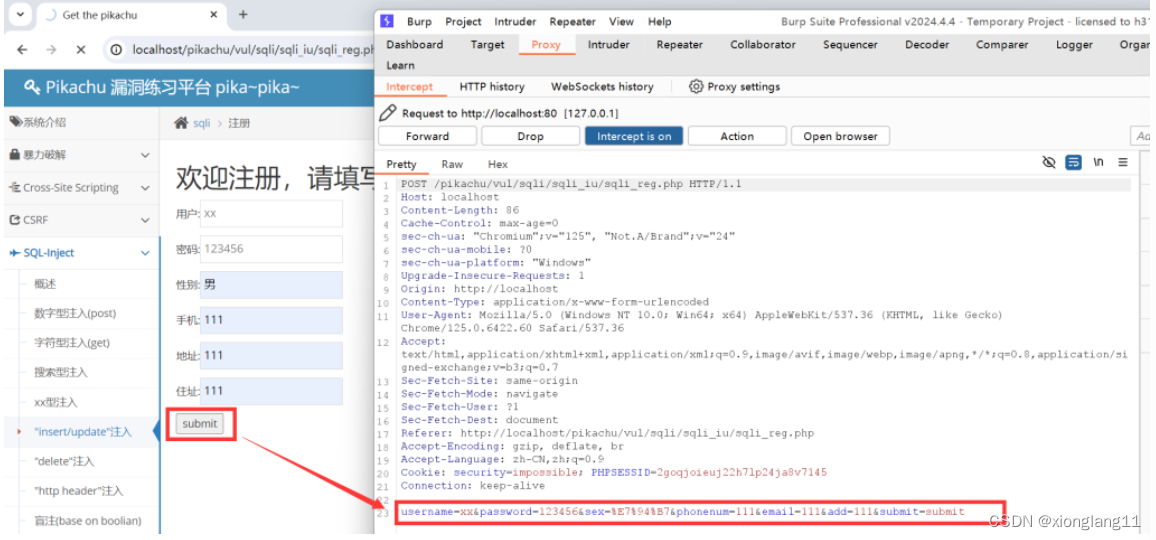Open 搜索型注入 page
1156x540 pixels.
click(60, 373)
